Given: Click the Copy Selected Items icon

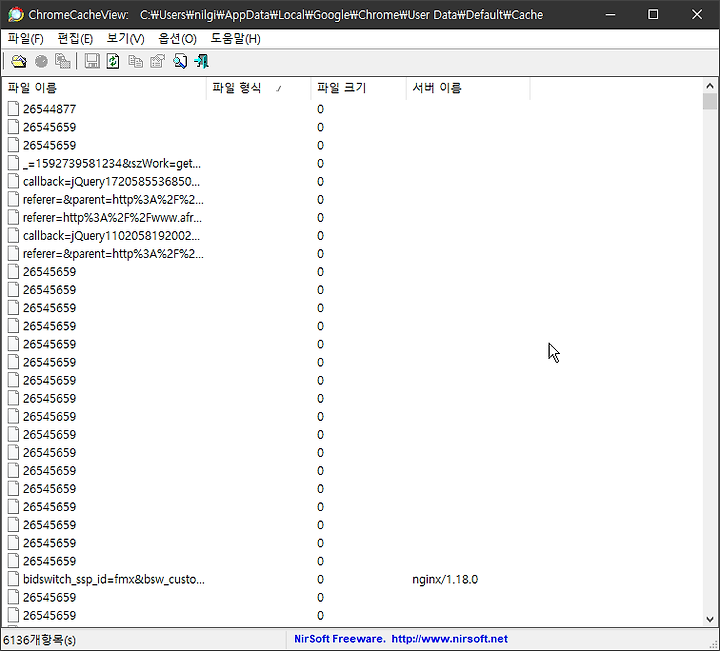Looking at the screenshot, I should coord(135,62).
